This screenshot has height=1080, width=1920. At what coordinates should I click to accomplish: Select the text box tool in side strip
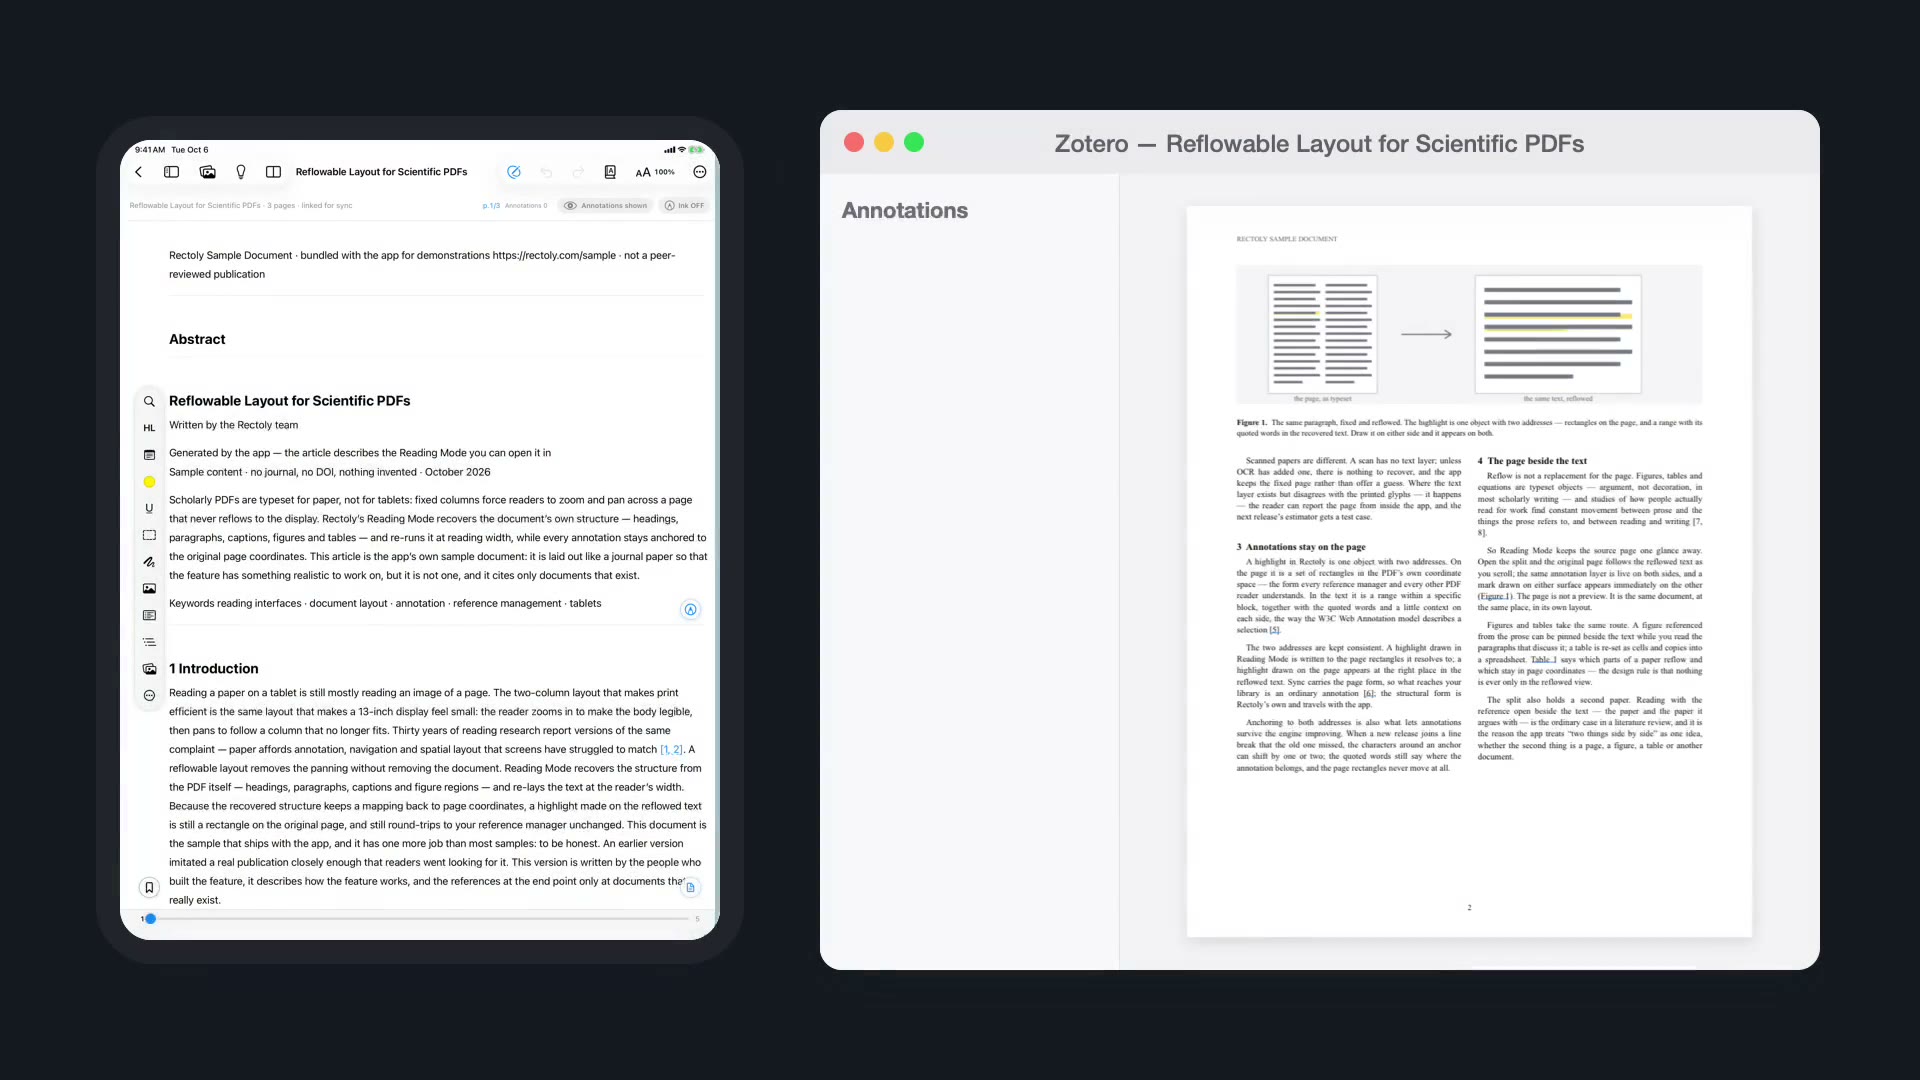tap(149, 615)
